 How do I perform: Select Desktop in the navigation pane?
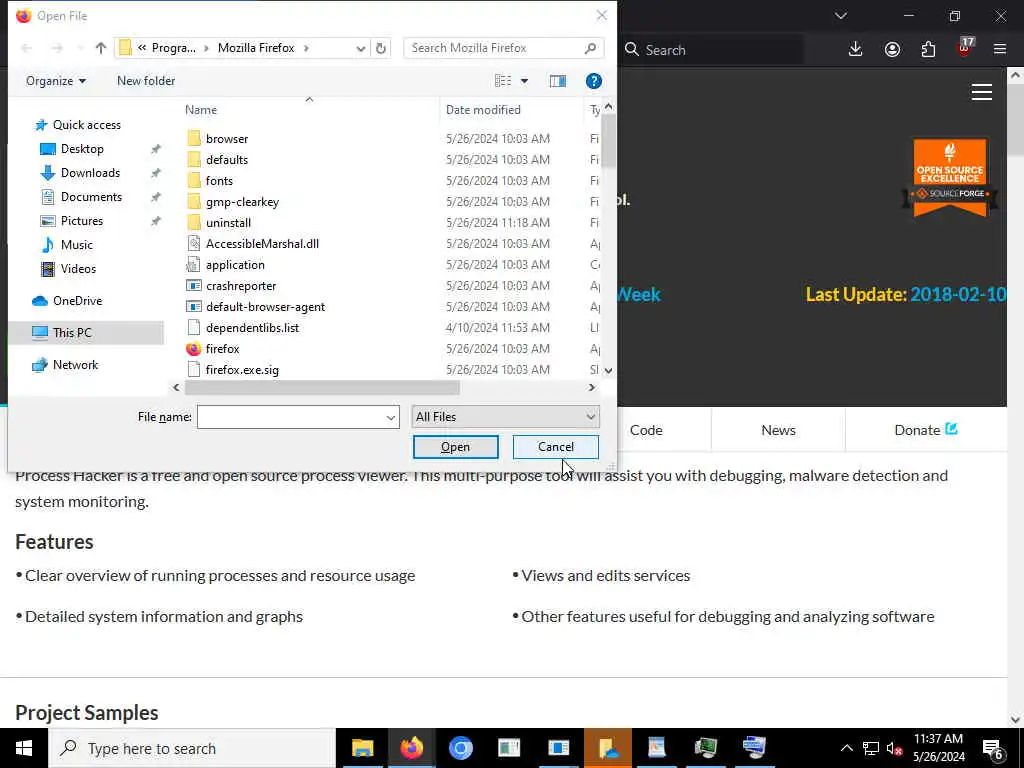click(x=82, y=149)
